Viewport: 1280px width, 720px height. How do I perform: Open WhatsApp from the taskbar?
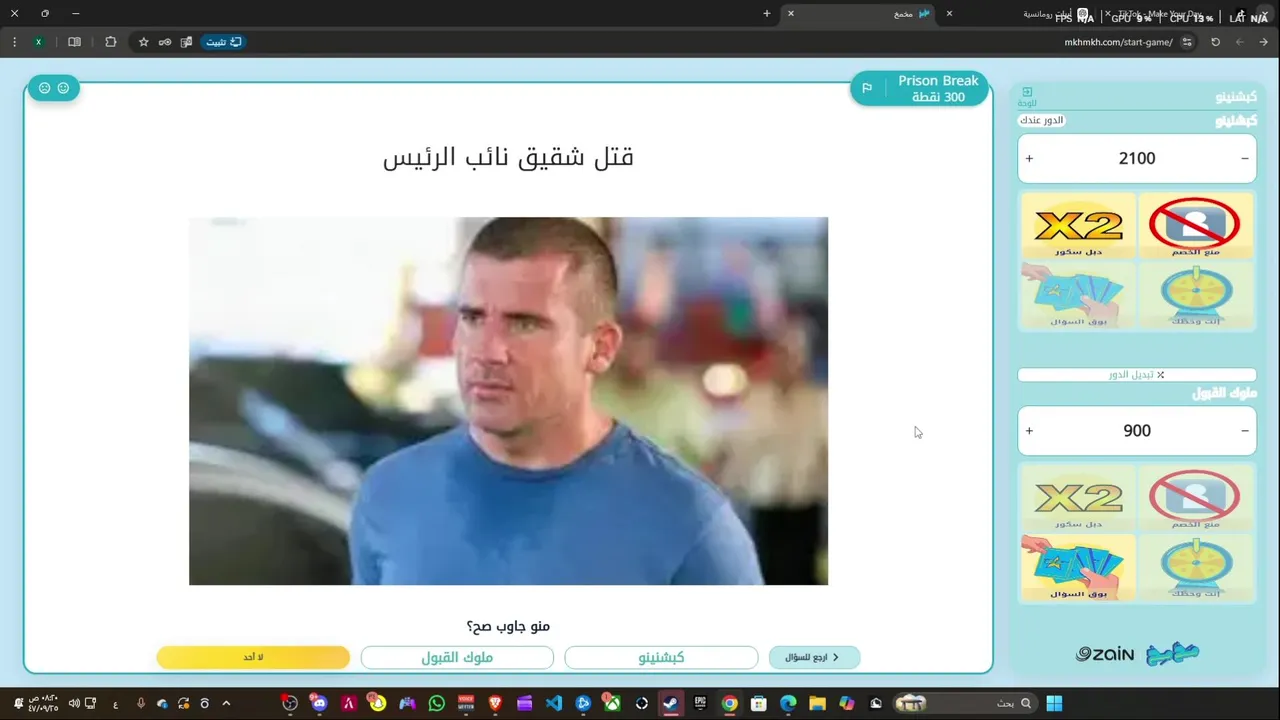[x=436, y=704]
